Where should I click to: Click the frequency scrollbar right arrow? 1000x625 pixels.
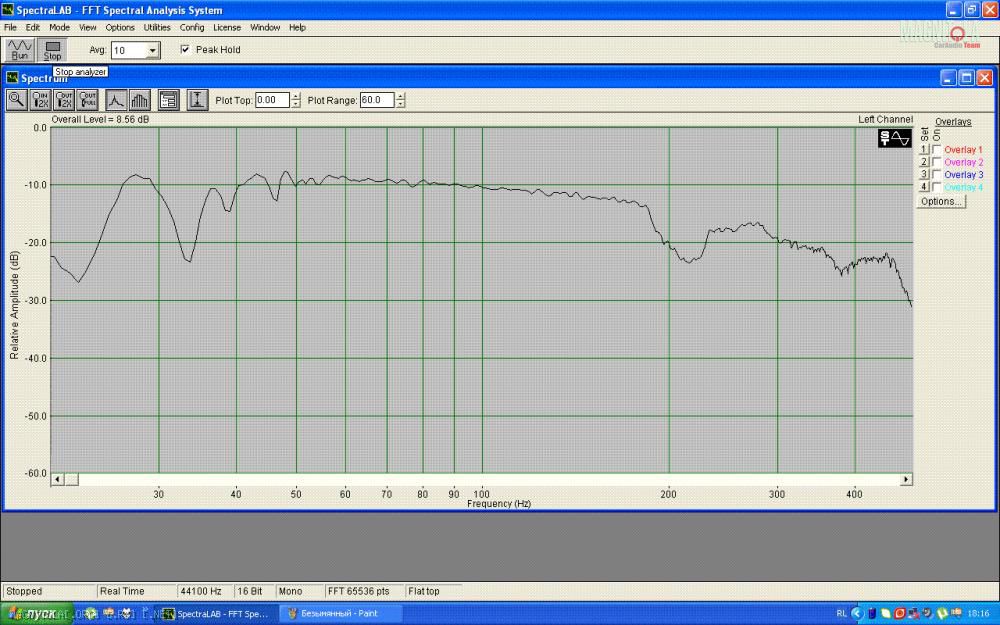(x=906, y=480)
